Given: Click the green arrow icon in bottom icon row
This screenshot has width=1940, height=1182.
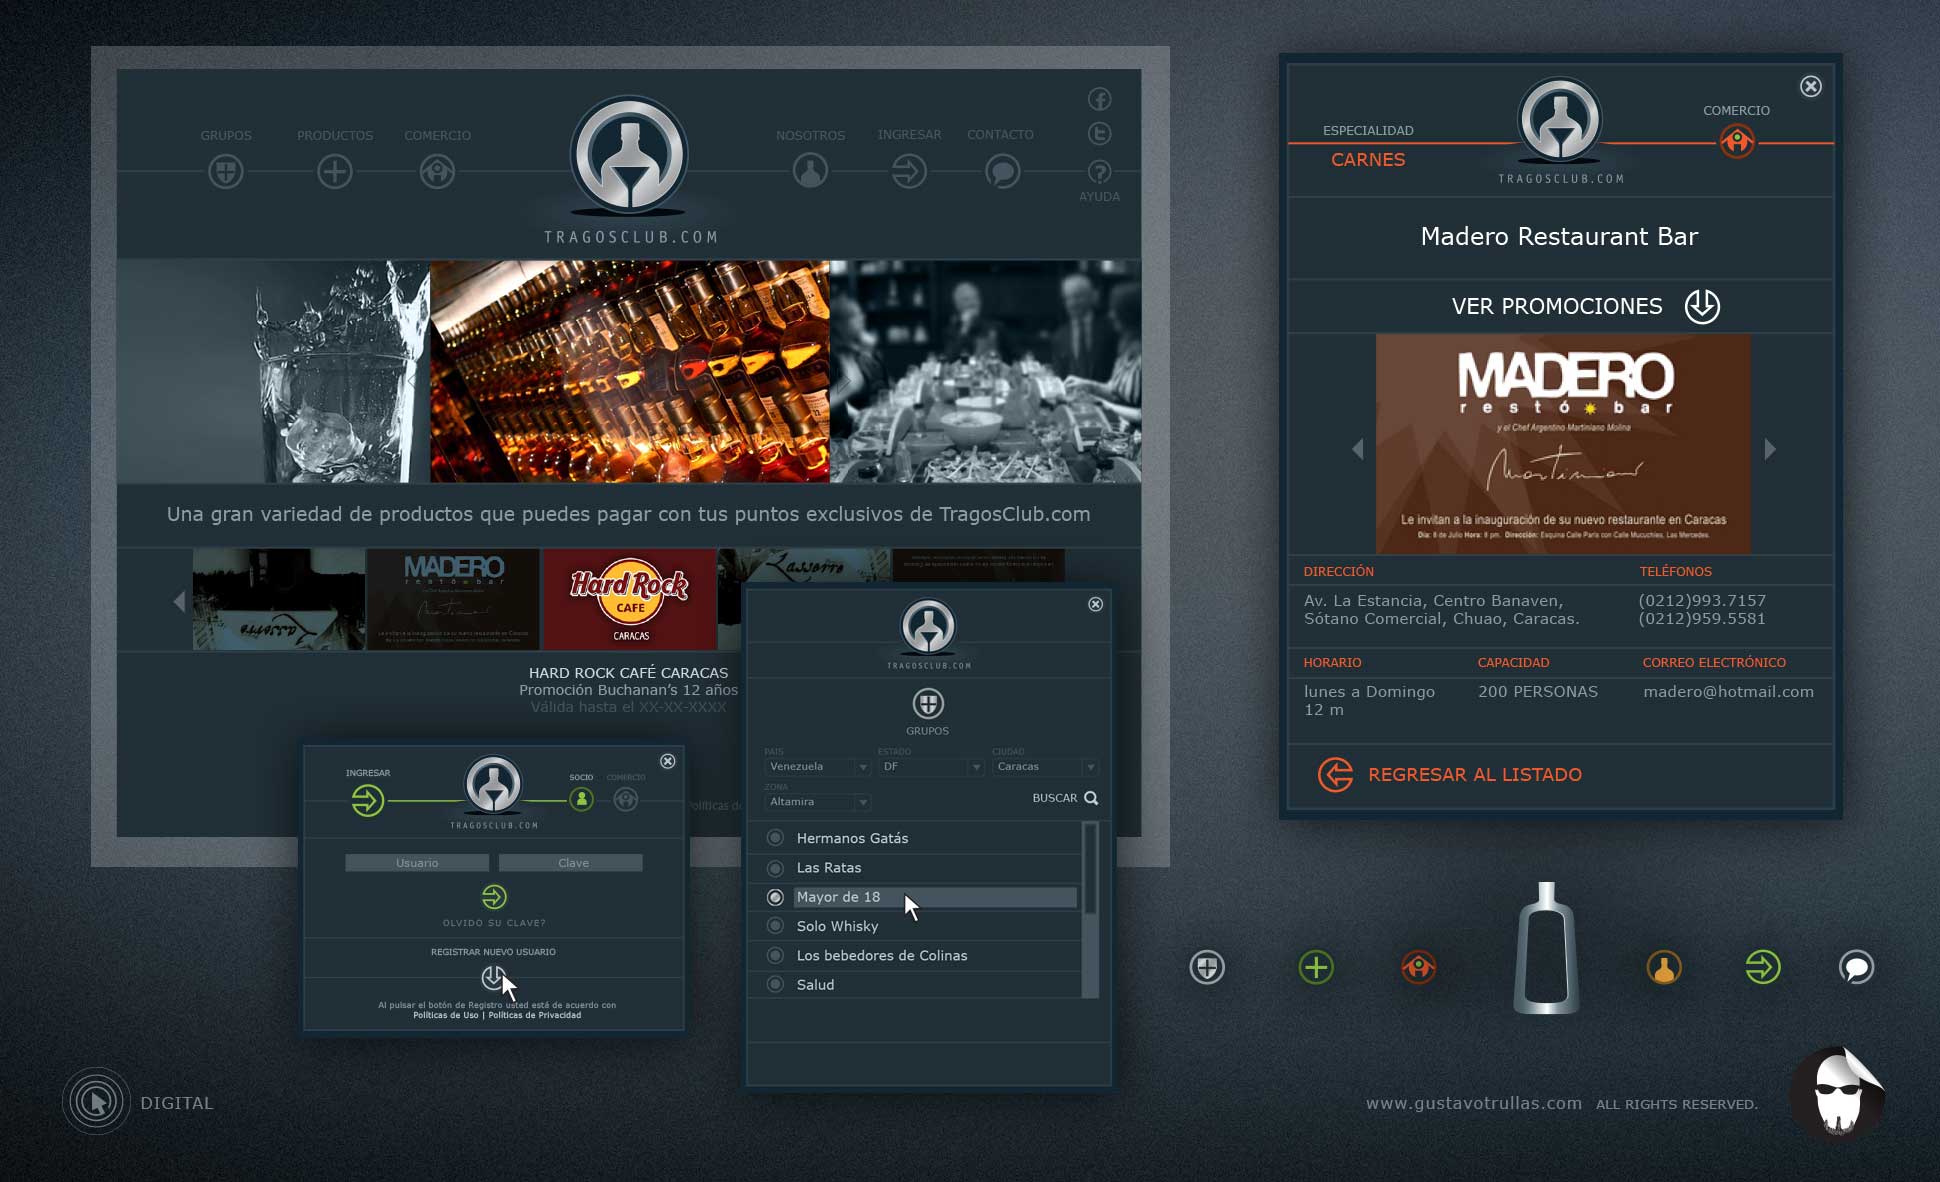Looking at the screenshot, I should pos(1762,967).
